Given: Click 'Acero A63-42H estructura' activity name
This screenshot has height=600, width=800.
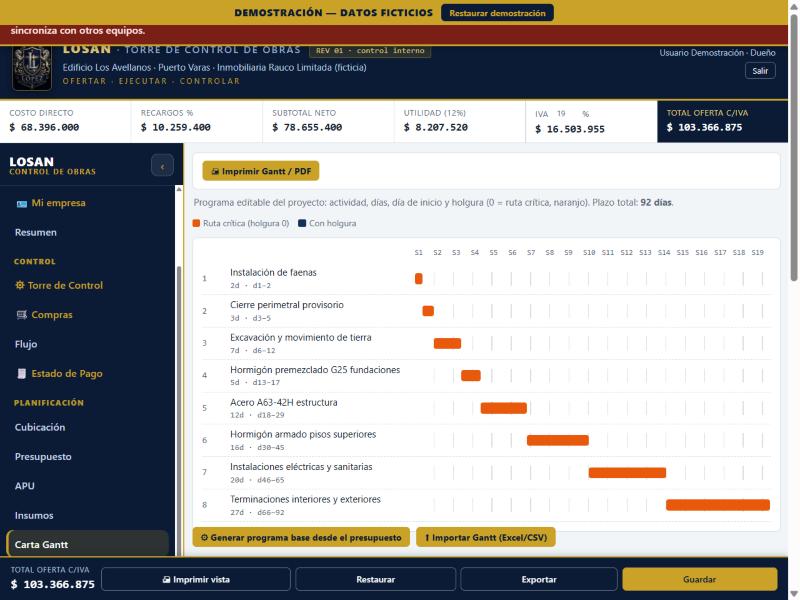Looking at the screenshot, I should [x=284, y=402].
